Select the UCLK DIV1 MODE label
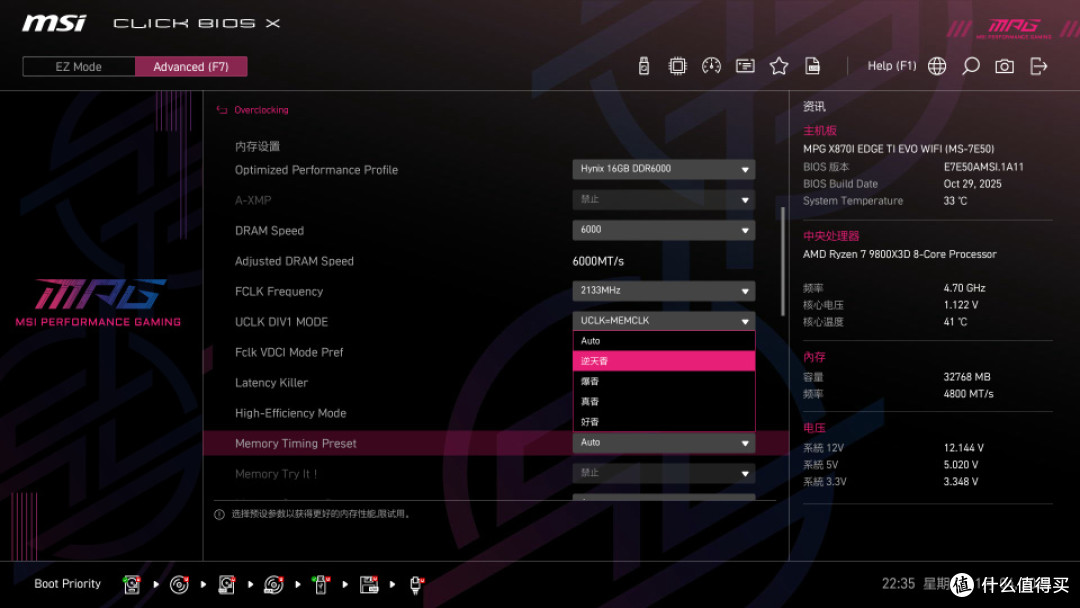The image size is (1080, 608). (x=281, y=322)
